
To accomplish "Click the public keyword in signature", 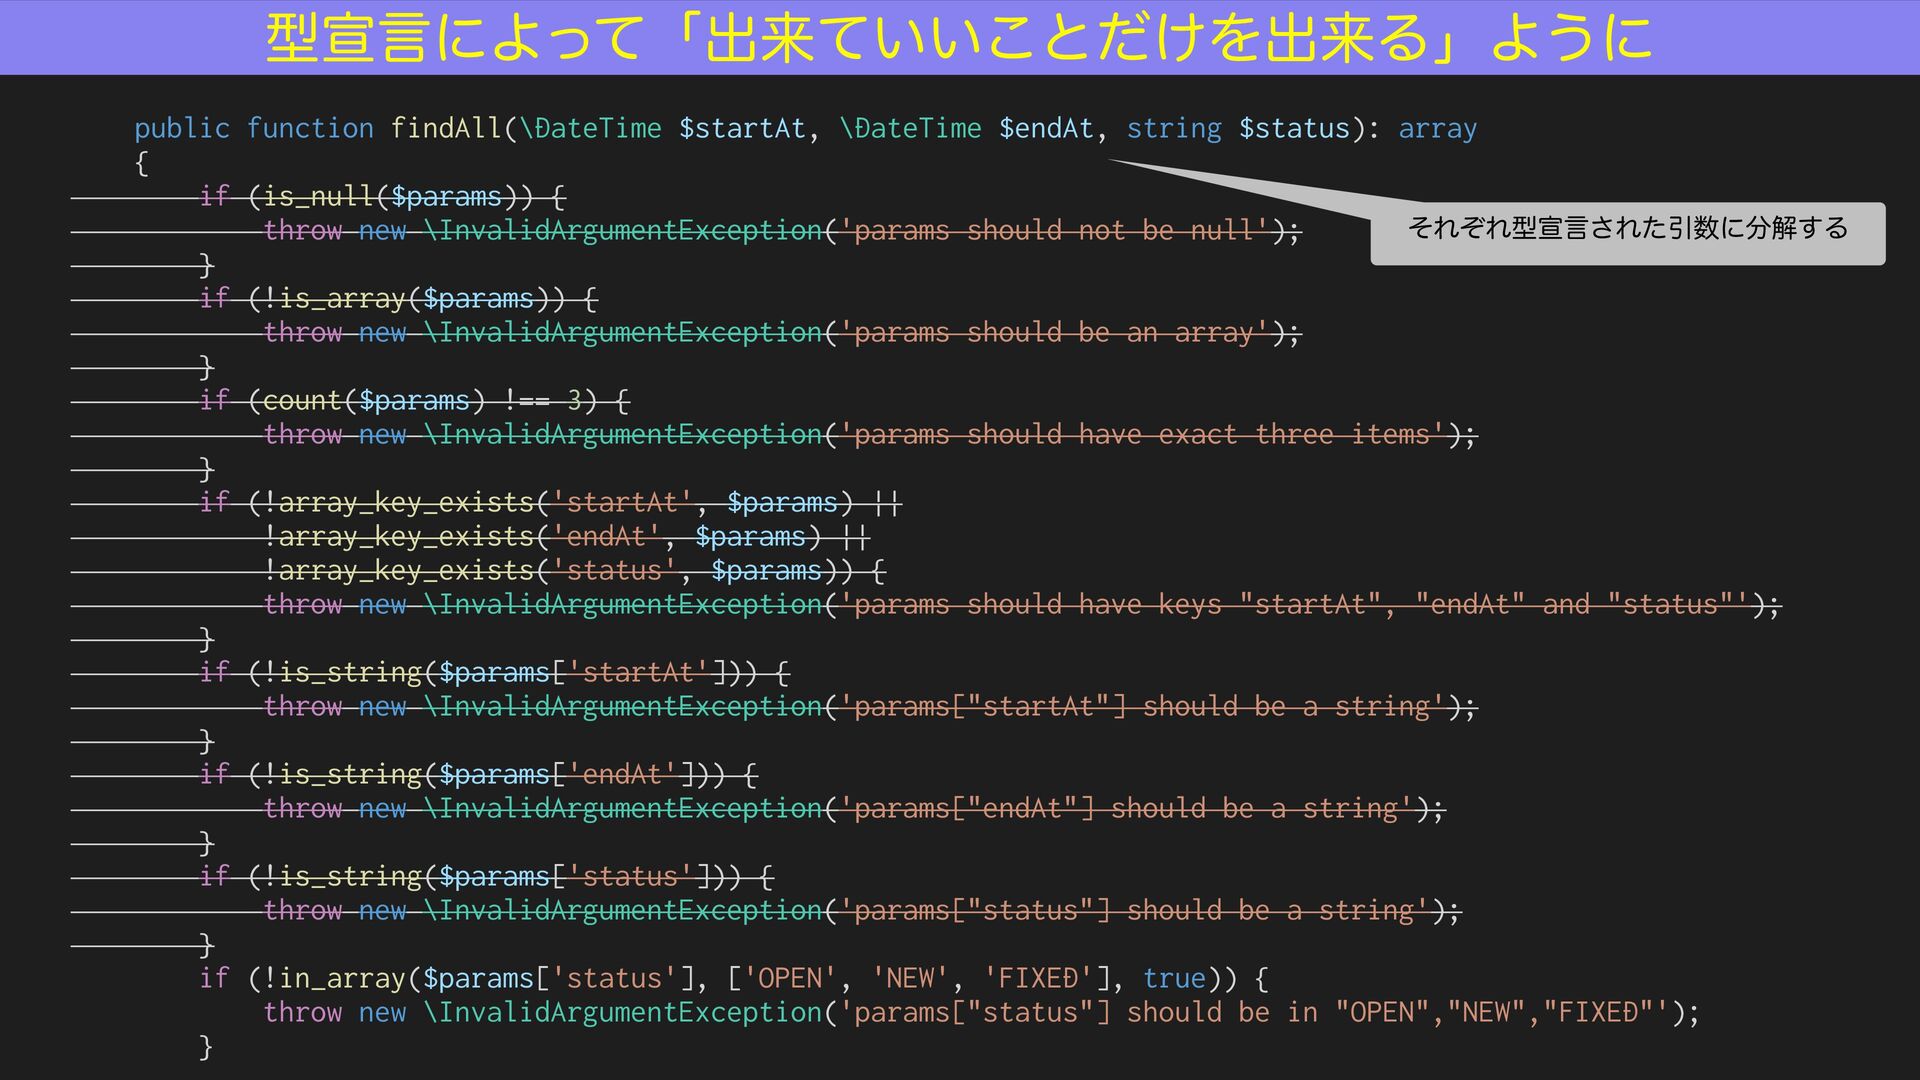I will (181, 128).
